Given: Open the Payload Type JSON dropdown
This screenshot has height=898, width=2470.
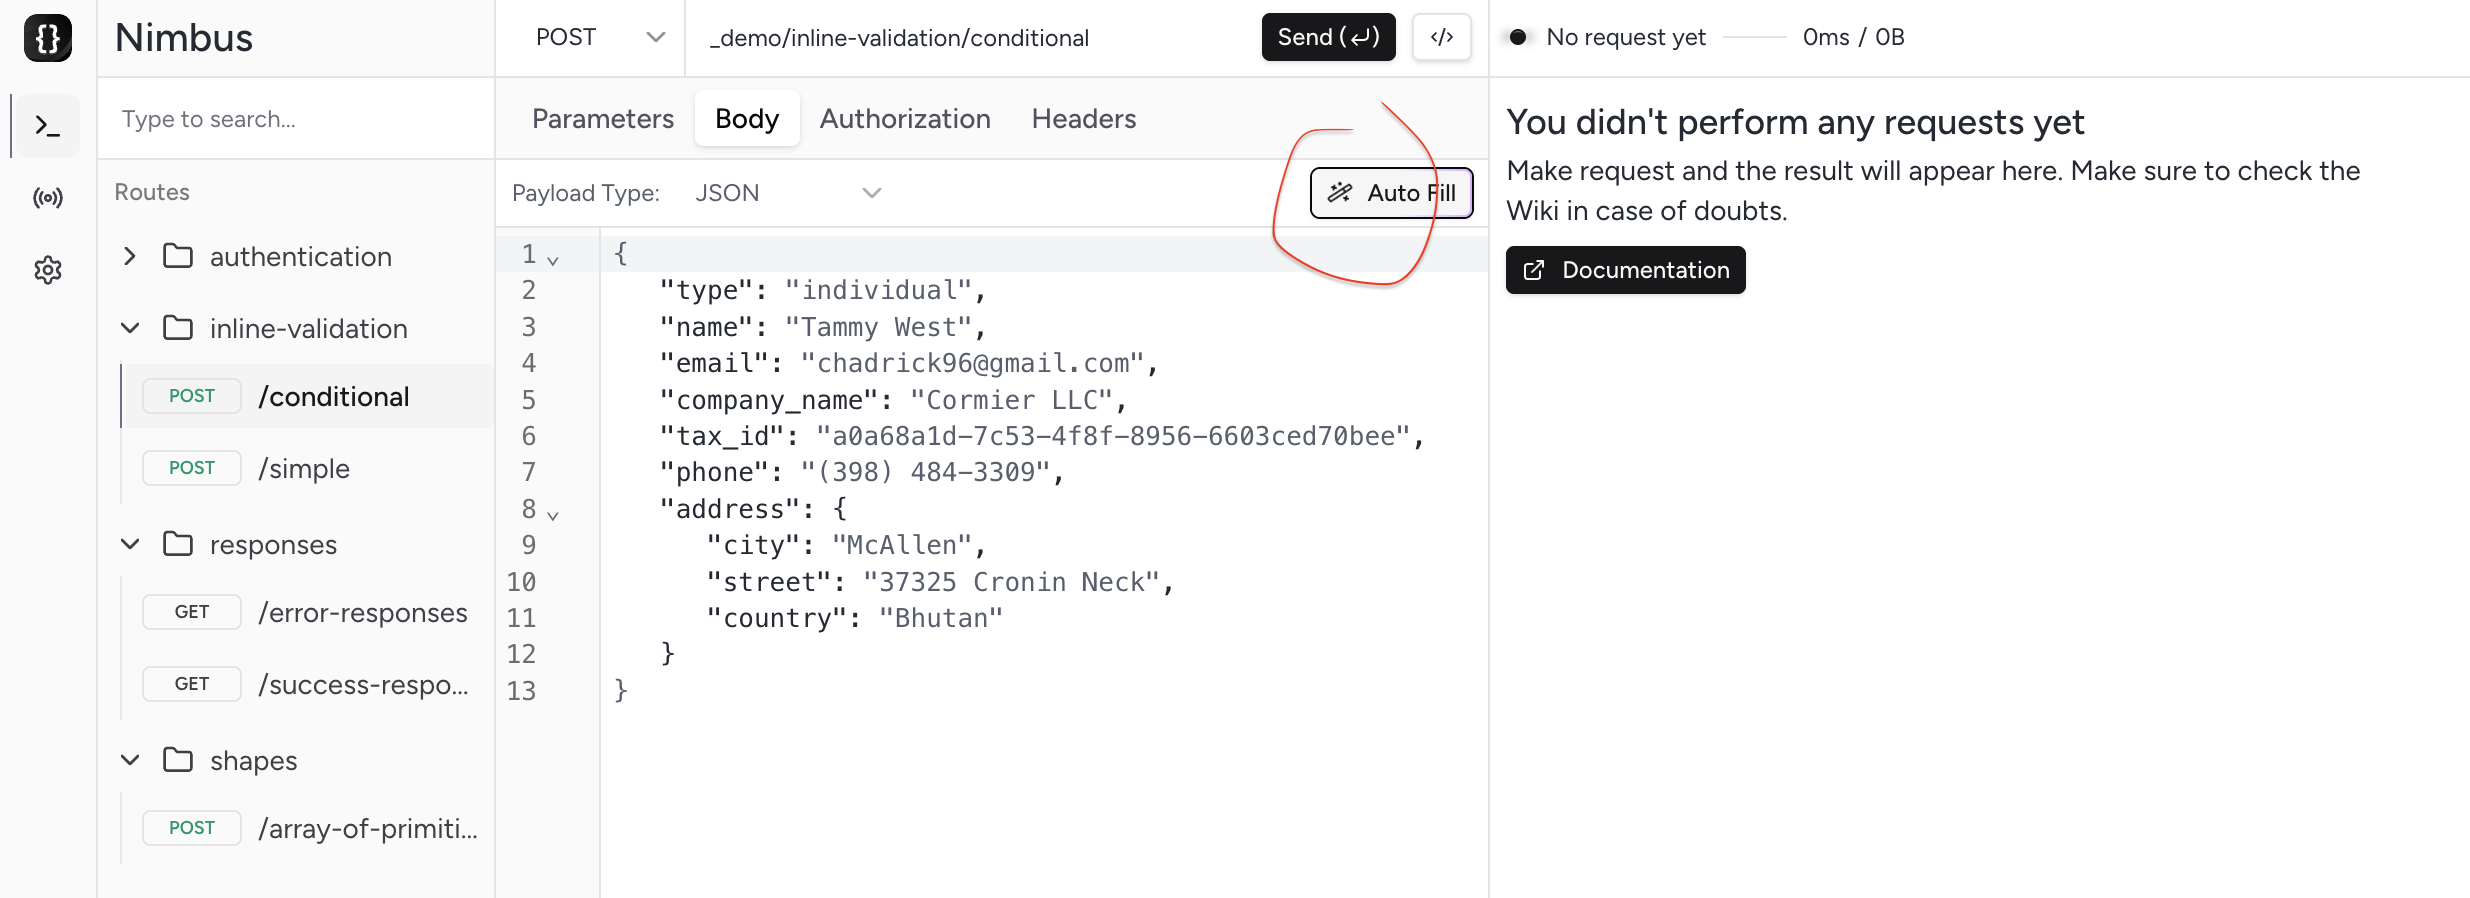Looking at the screenshot, I should 787,193.
